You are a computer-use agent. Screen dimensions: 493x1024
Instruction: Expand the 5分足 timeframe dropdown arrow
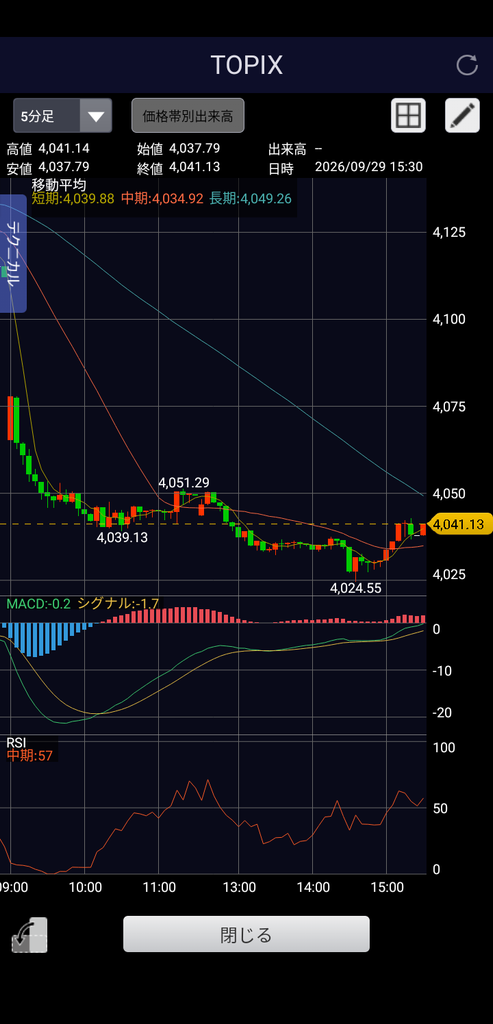click(x=96, y=116)
